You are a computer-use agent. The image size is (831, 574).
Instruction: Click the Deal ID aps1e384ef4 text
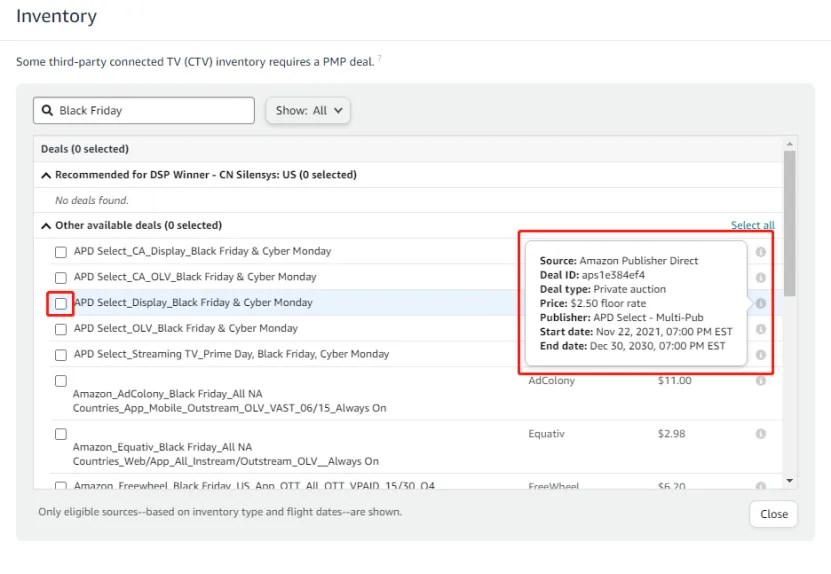pyautogui.click(x=592, y=275)
